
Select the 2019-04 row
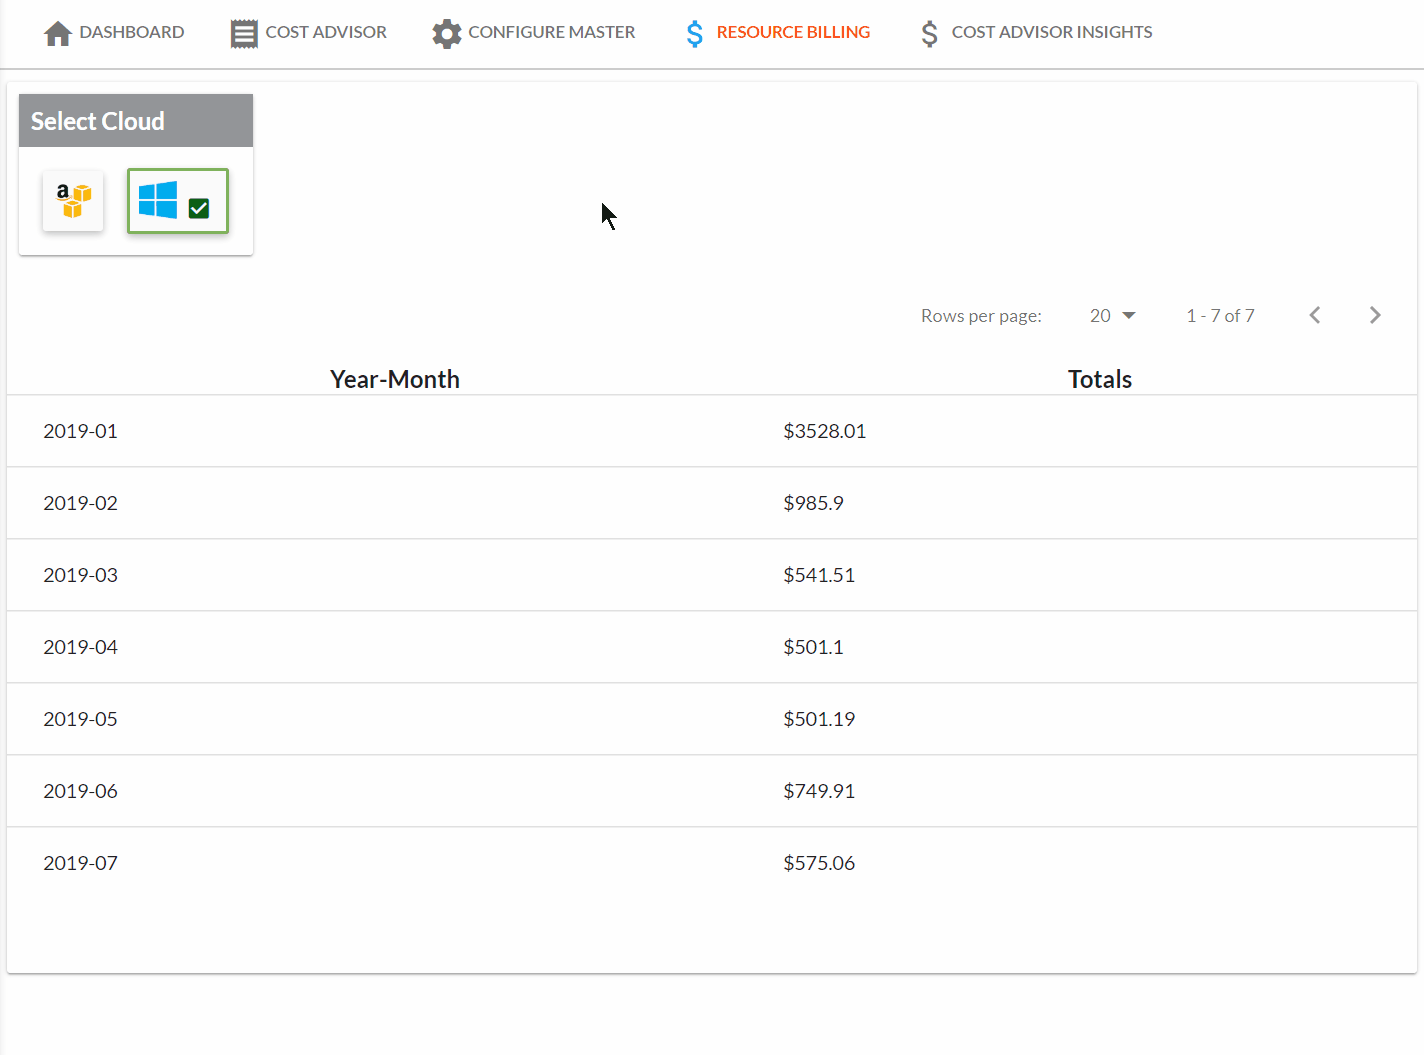[x=712, y=647]
